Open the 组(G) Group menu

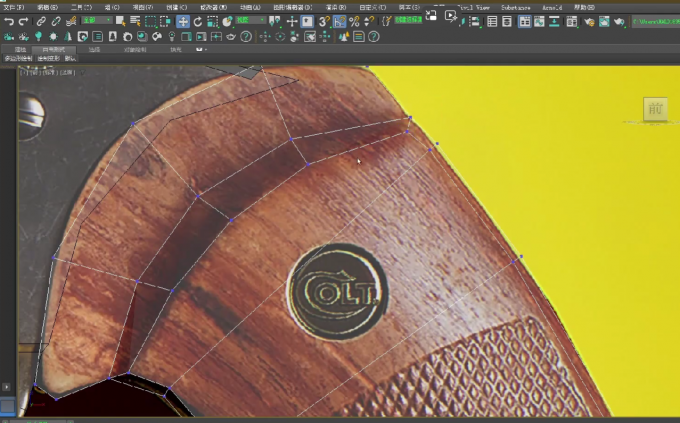click(112, 7)
